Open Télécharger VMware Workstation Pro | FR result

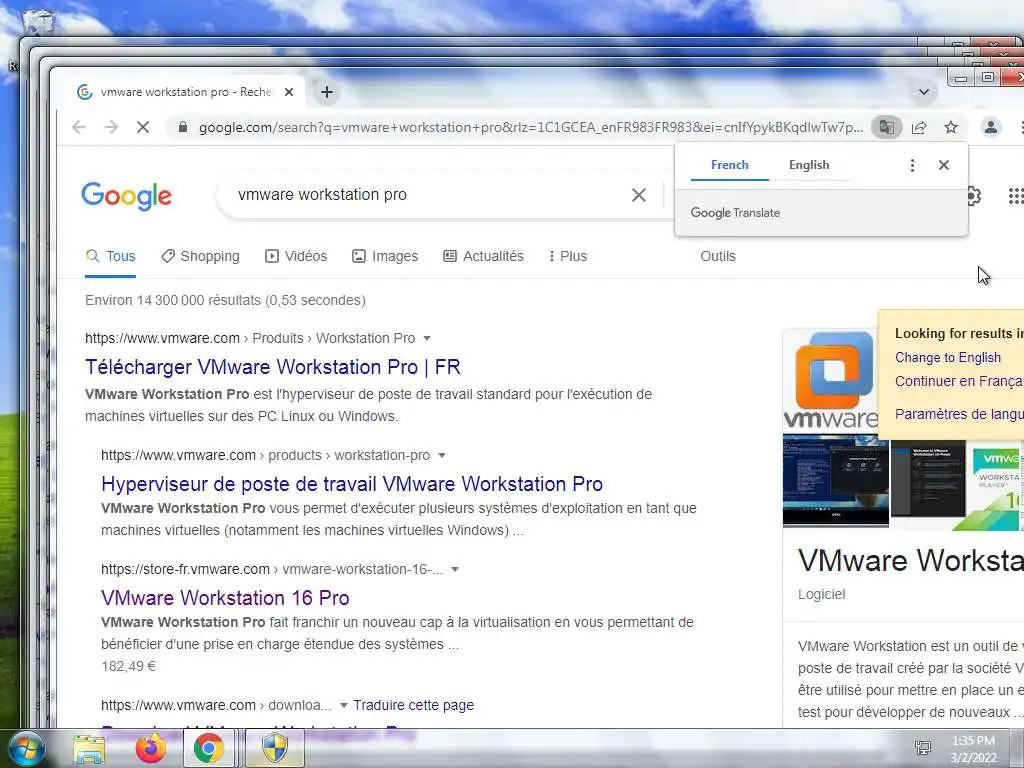tap(273, 367)
